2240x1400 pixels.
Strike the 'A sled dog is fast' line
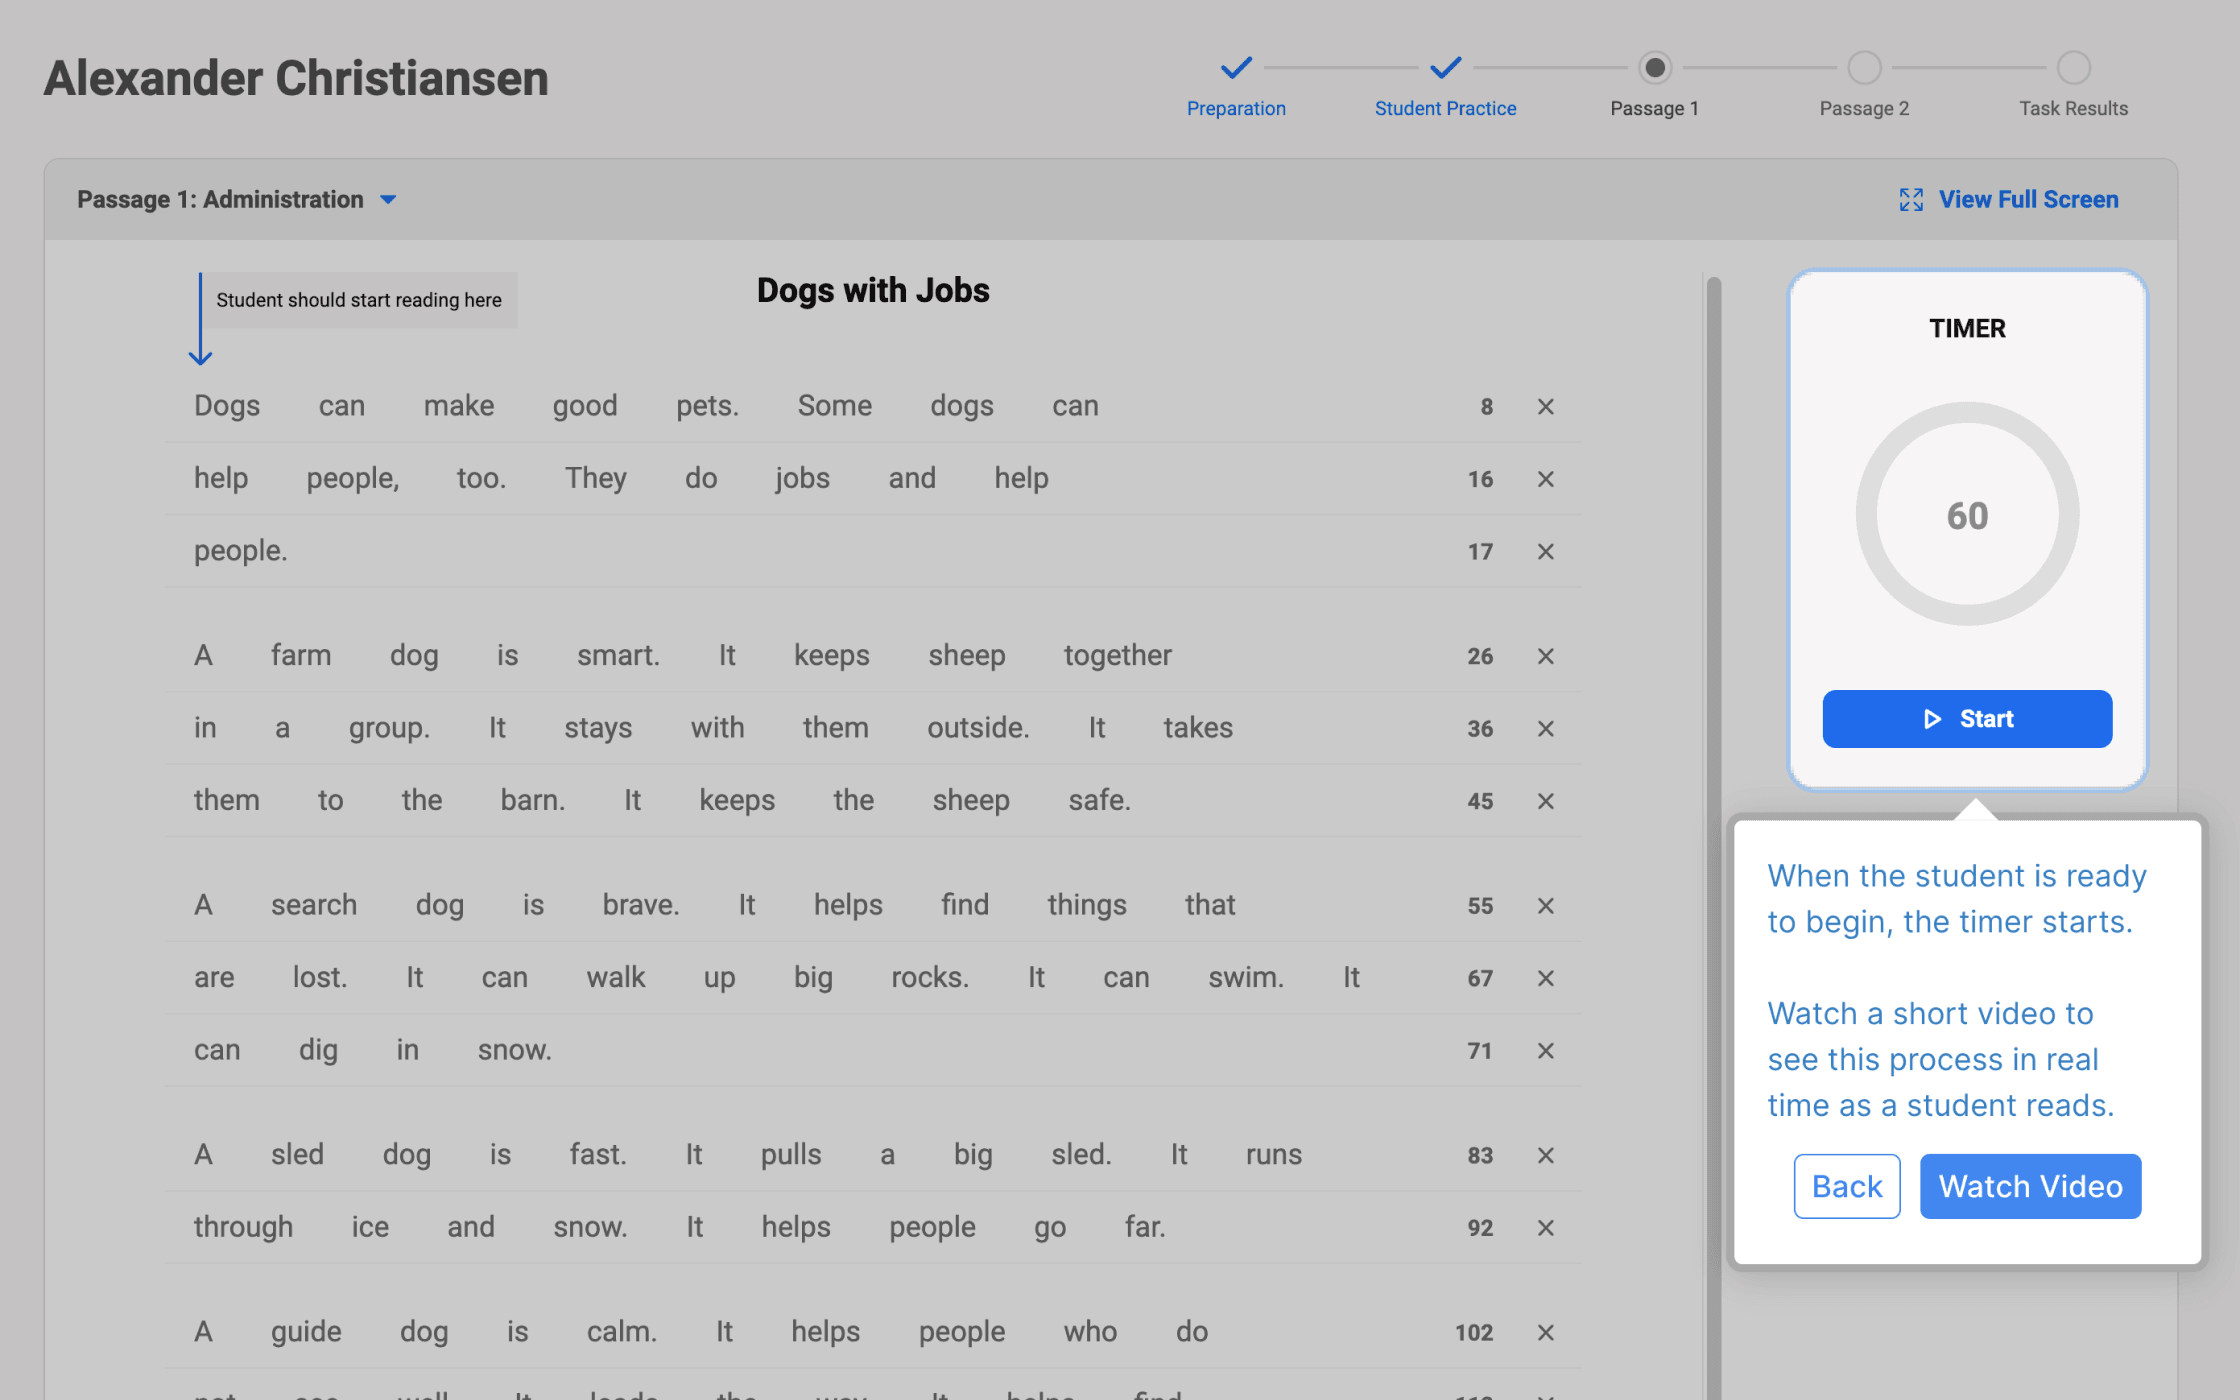coord(1546,1155)
